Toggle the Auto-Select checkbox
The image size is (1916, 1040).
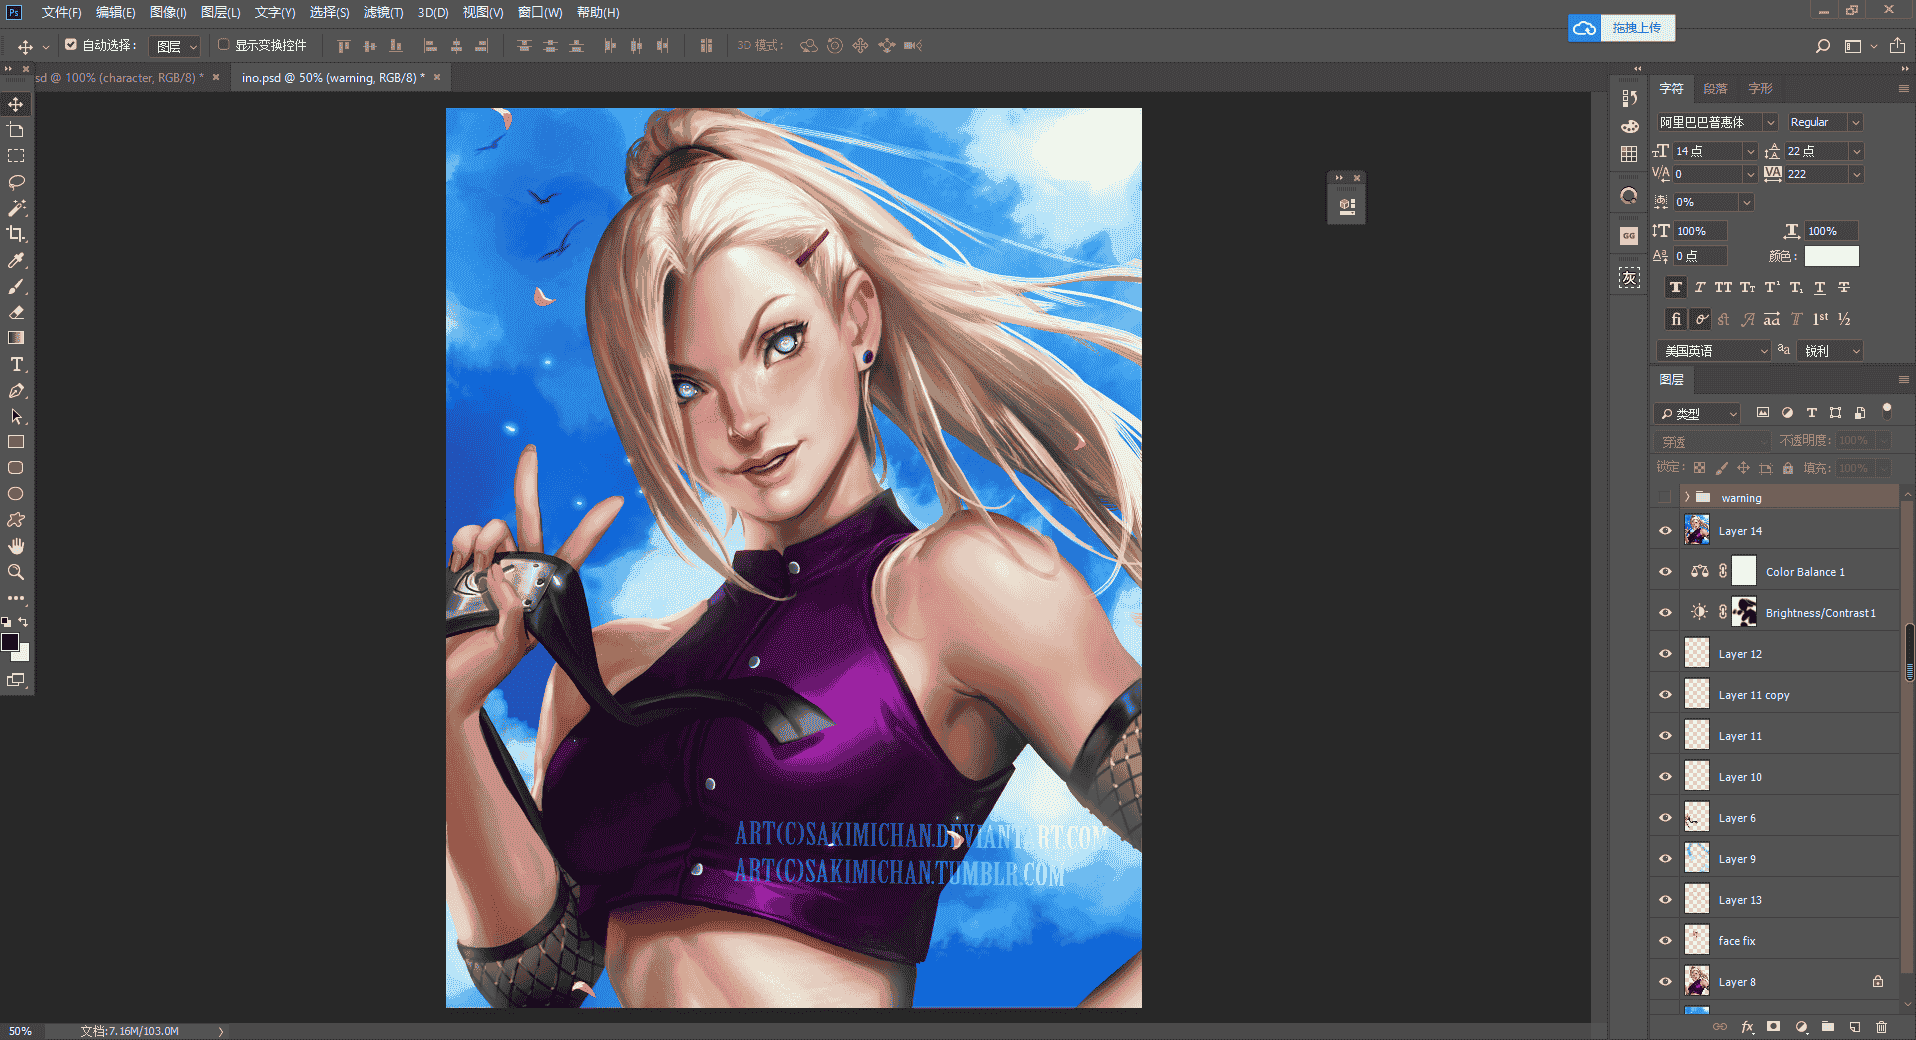(71, 45)
